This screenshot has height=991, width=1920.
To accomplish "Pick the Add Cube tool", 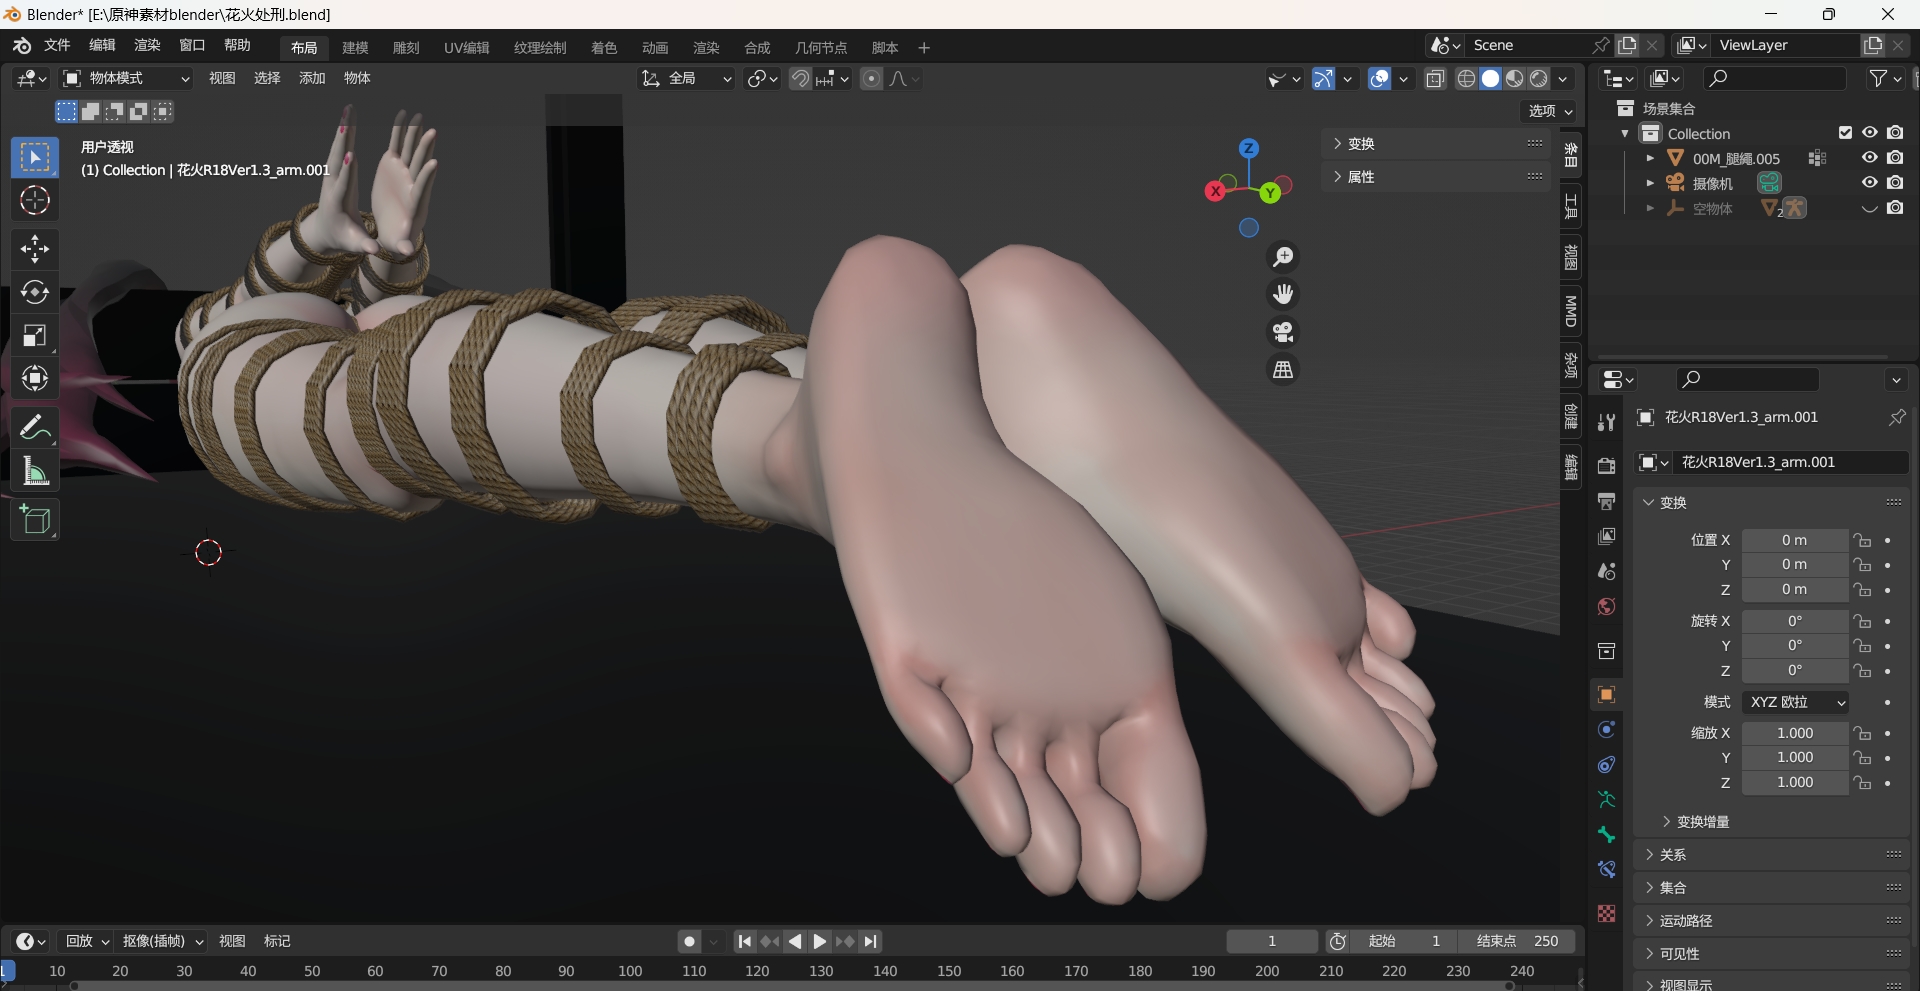I will [35, 520].
